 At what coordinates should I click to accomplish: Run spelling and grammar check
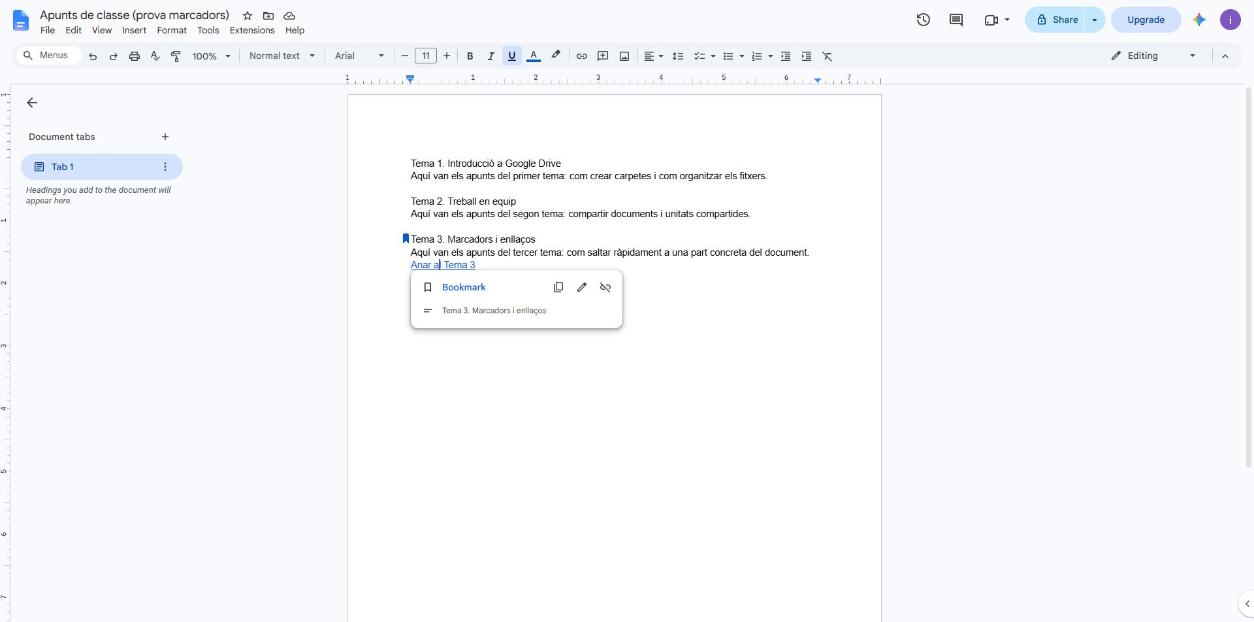click(x=155, y=56)
